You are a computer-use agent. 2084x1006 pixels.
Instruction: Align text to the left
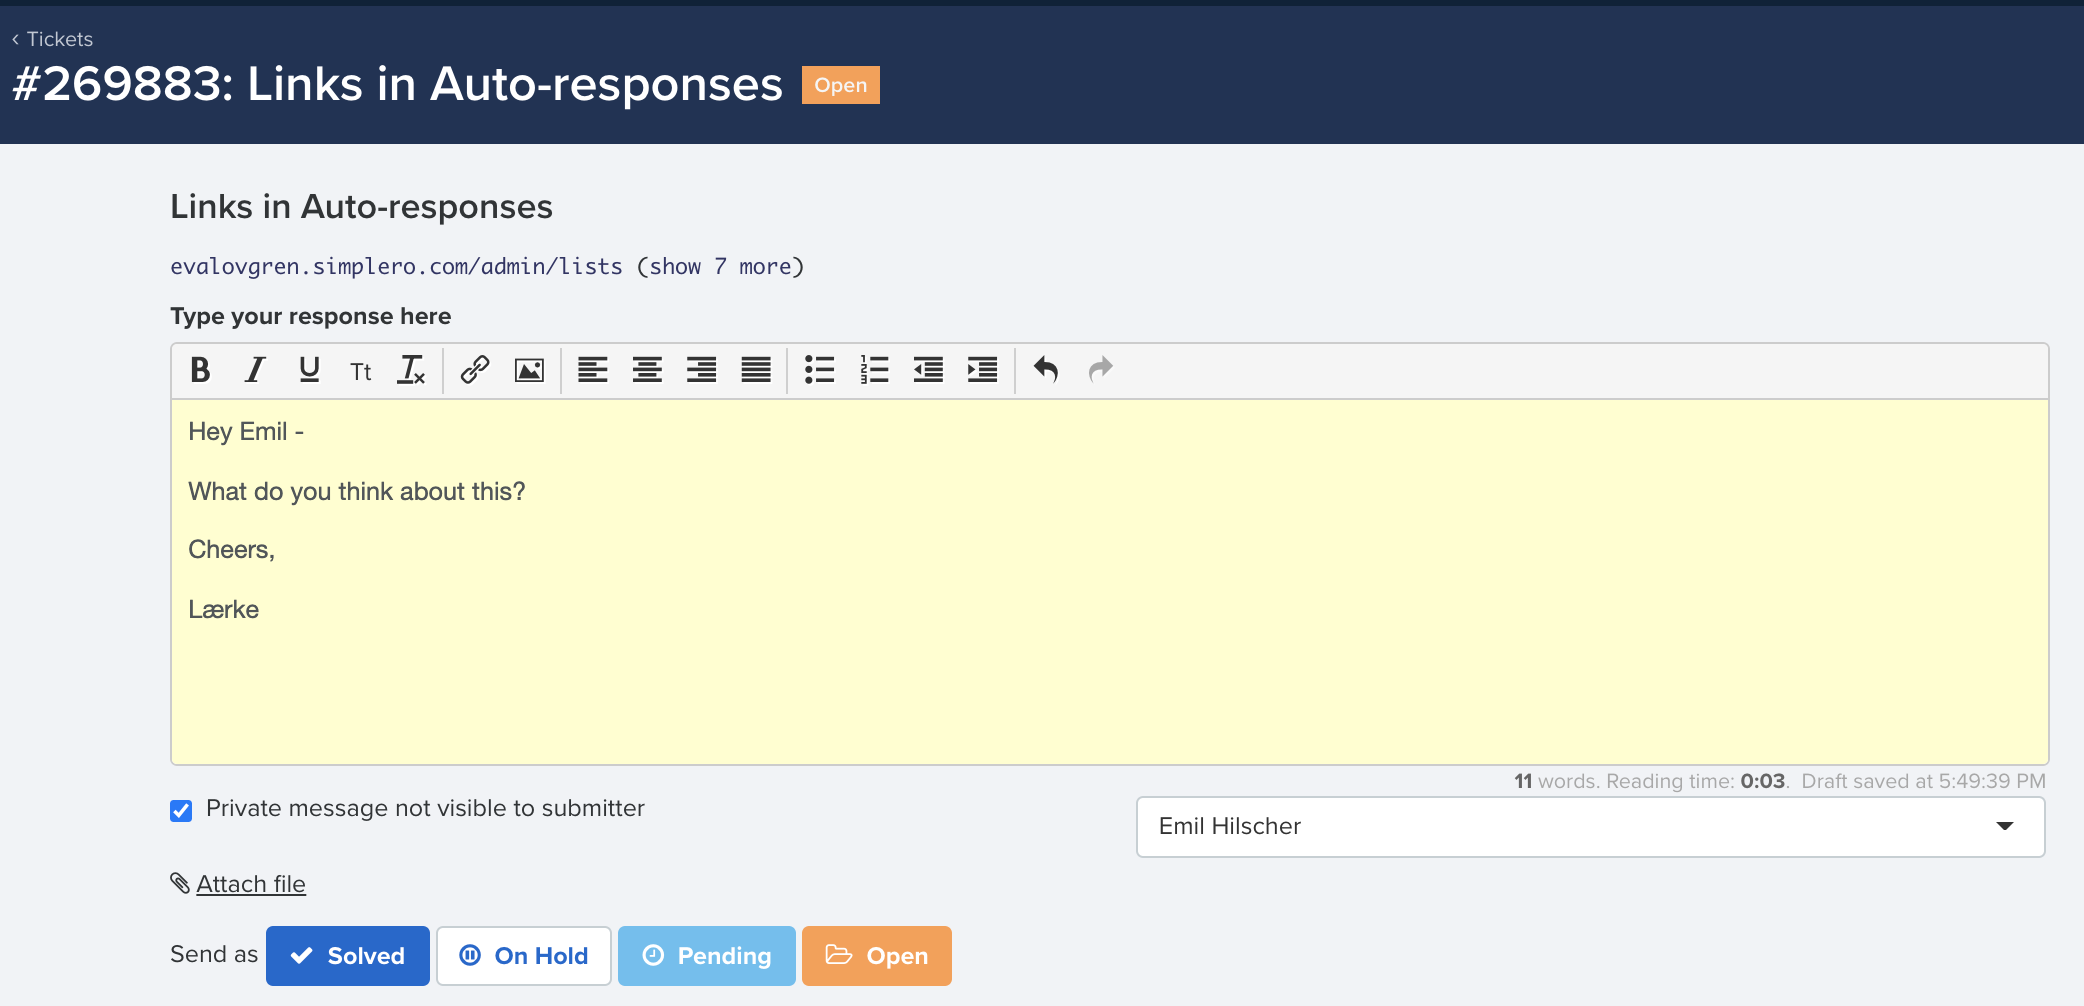tap(593, 370)
